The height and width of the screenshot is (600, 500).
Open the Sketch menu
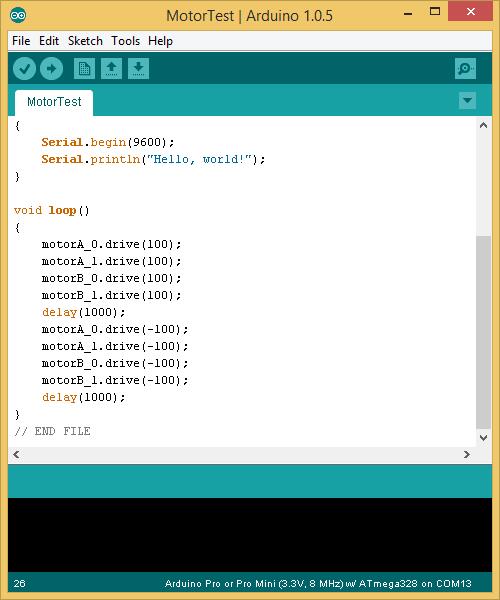[x=85, y=41]
